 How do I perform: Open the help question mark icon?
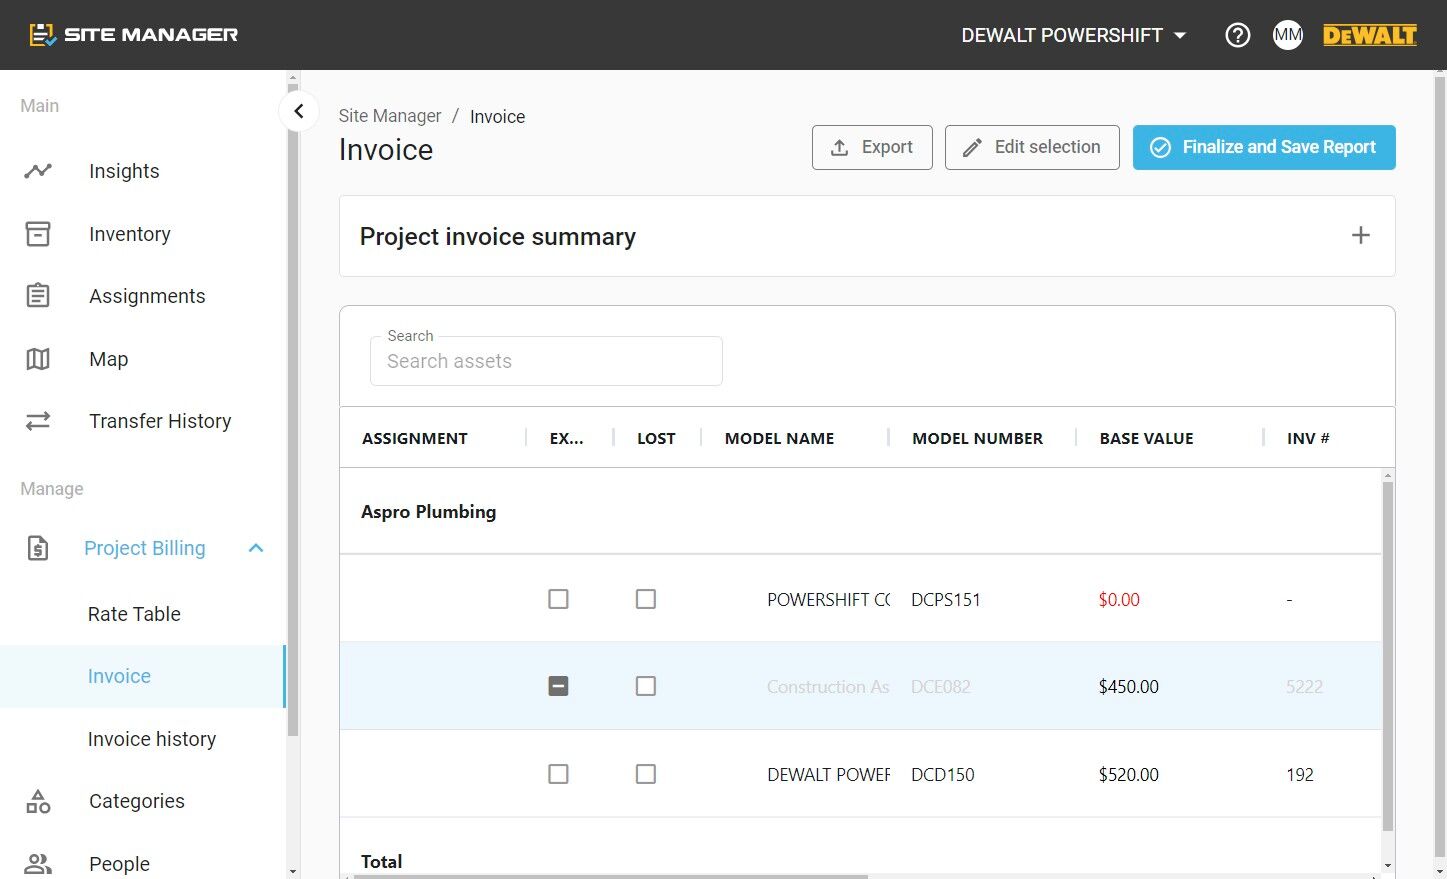1238,35
